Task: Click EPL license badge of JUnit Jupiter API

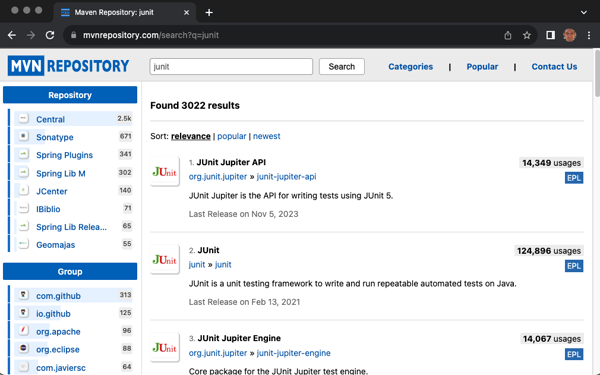Action: point(574,178)
